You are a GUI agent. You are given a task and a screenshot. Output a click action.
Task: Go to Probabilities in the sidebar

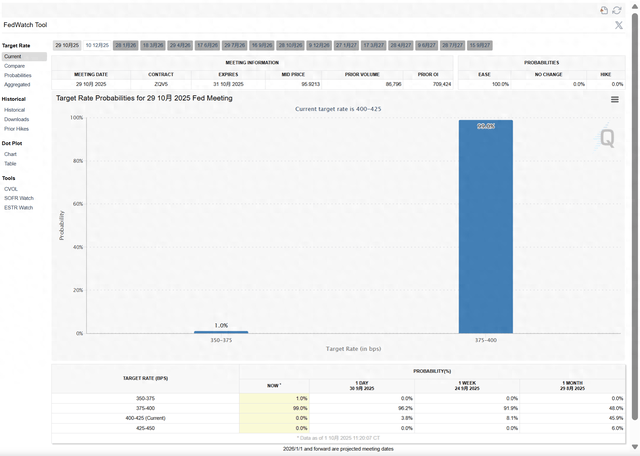pyautogui.click(x=18, y=75)
